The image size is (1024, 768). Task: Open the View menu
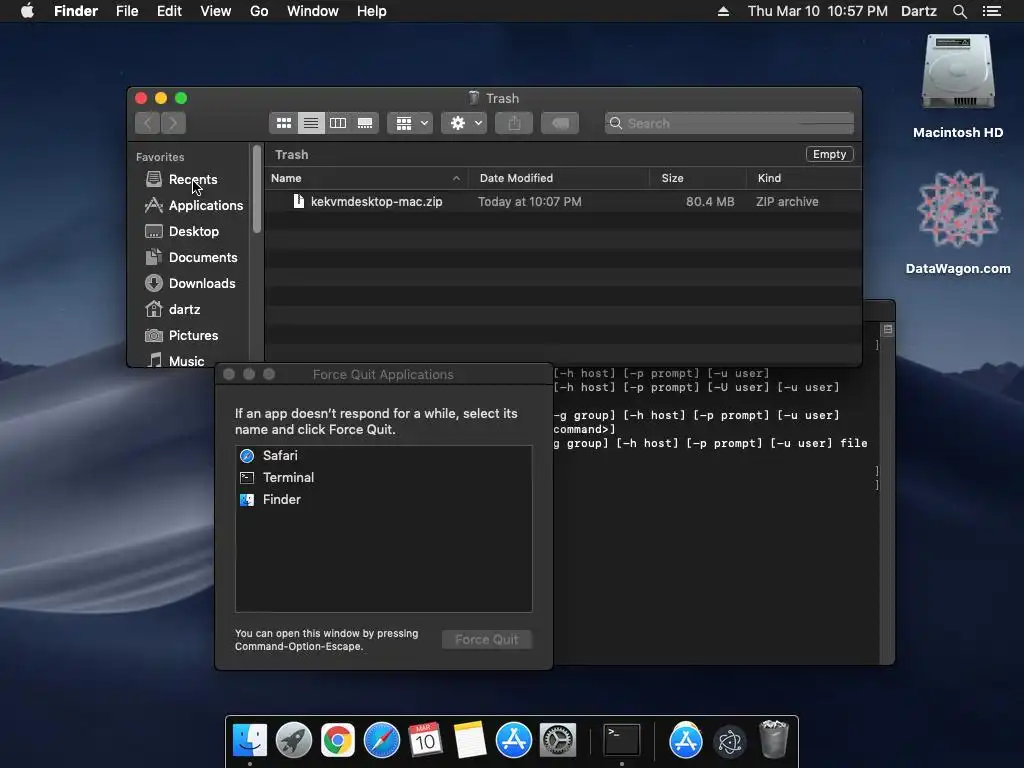point(216,11)
